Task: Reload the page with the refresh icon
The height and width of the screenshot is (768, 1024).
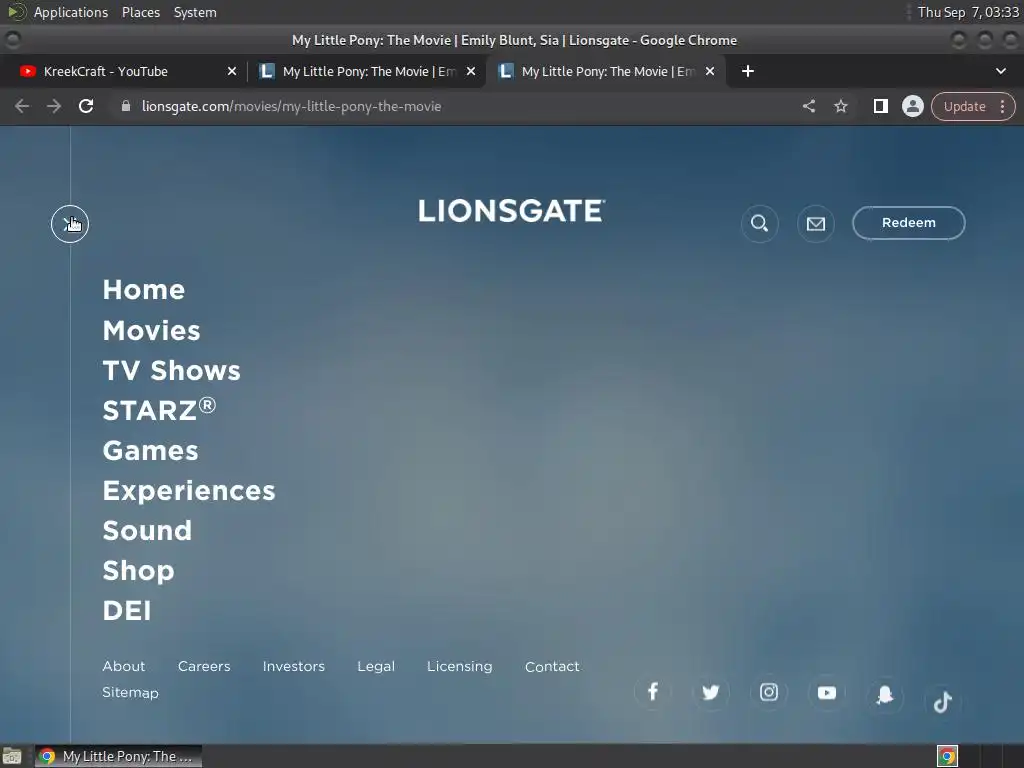Action: (86, 106)
